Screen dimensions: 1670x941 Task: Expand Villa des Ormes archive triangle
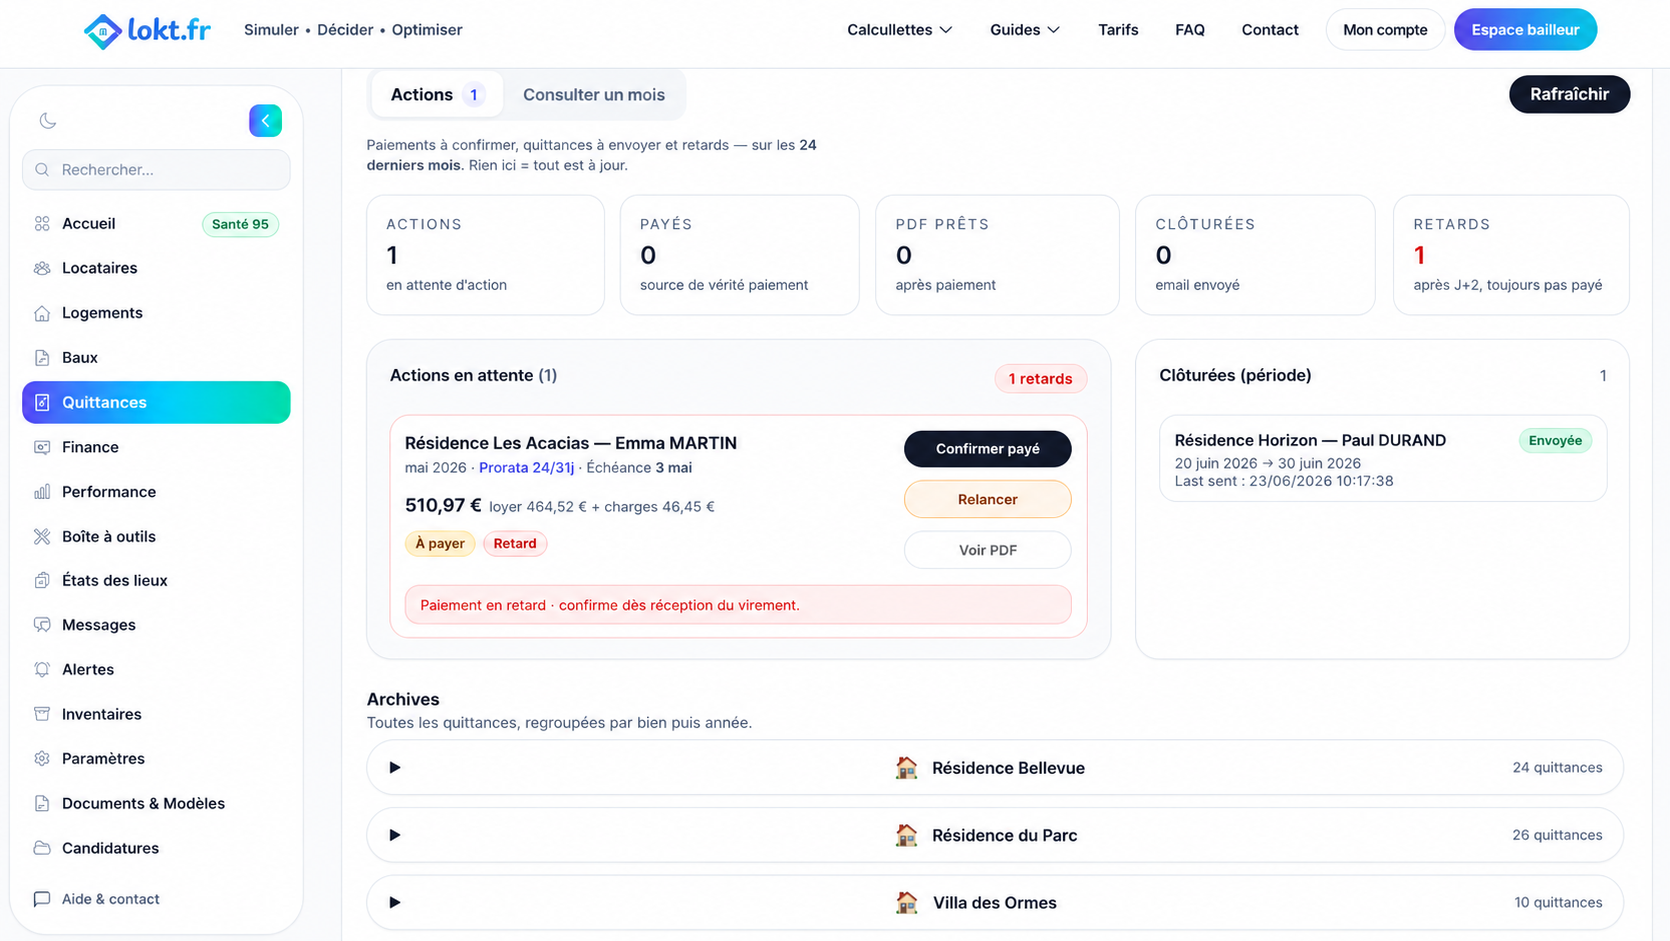click(x=395, y=903)
